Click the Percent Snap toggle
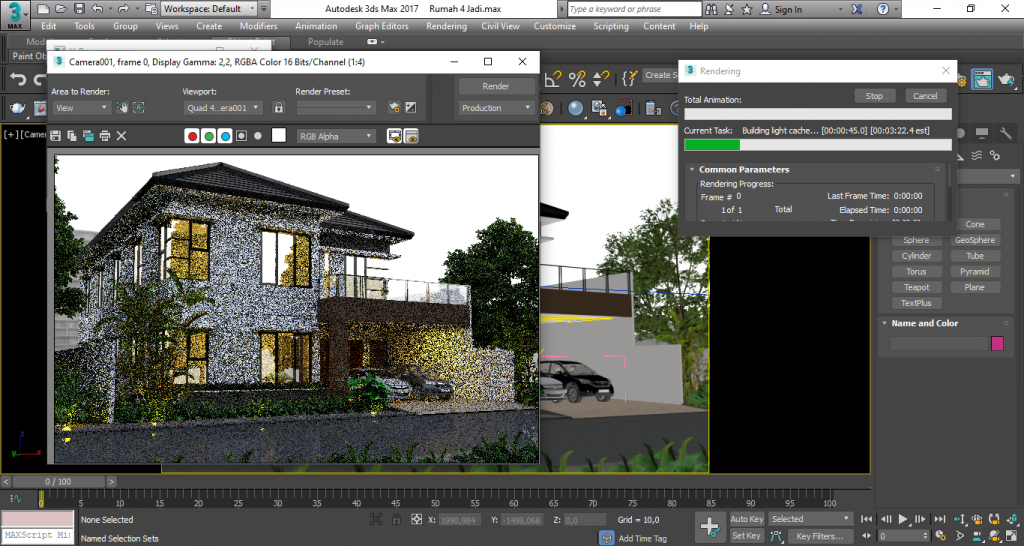 577,79
